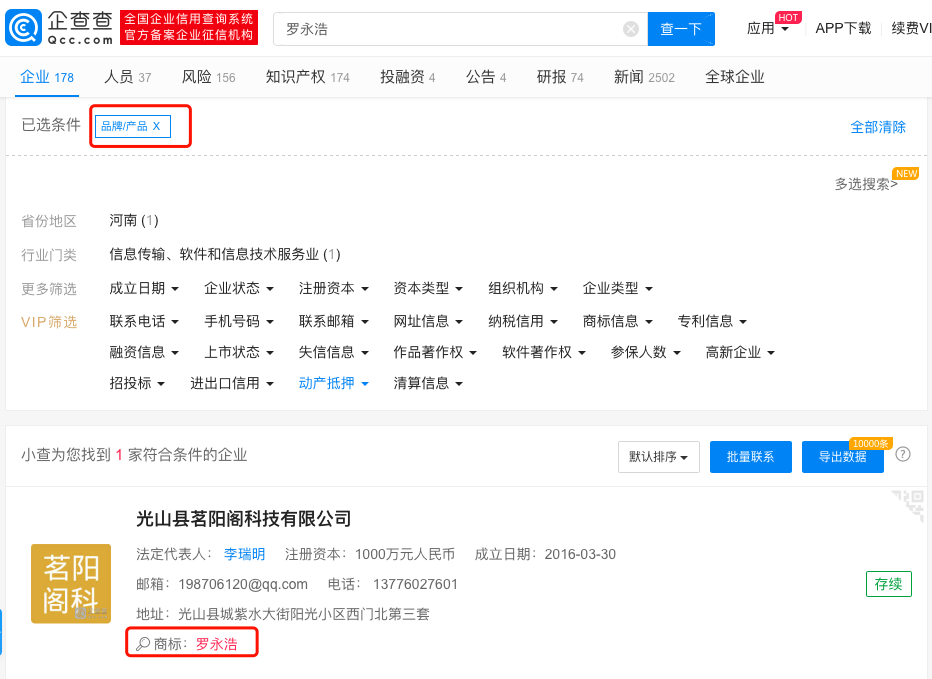
Task: Switch to the 研报 74 tab
Action: click(560, 77)
